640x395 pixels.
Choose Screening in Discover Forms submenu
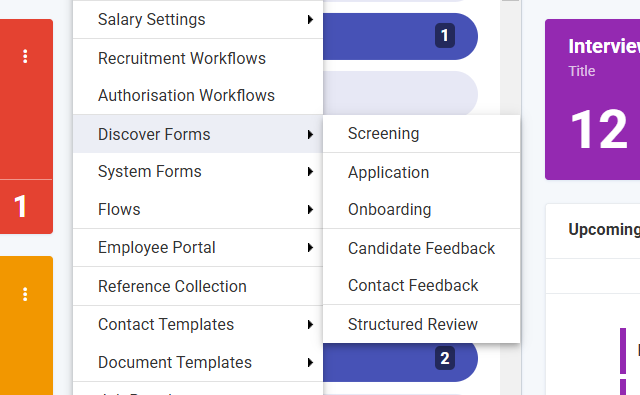[x=422, y=134]
